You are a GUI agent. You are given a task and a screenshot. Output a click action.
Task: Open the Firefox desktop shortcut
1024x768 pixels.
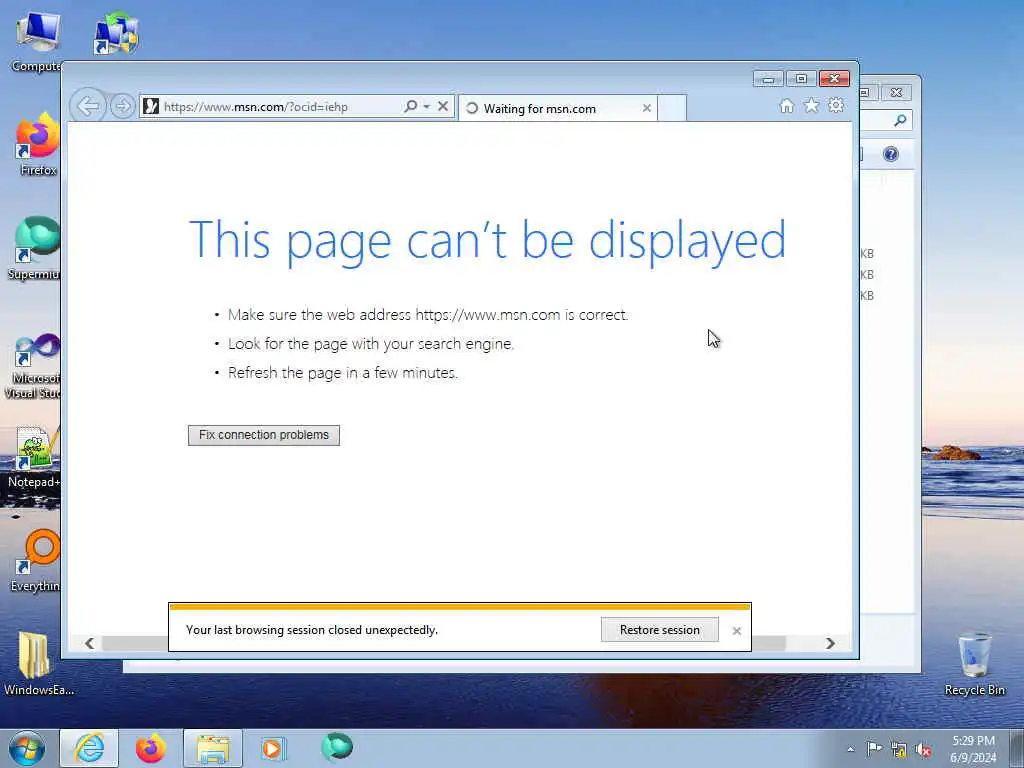tap(38, 144)
